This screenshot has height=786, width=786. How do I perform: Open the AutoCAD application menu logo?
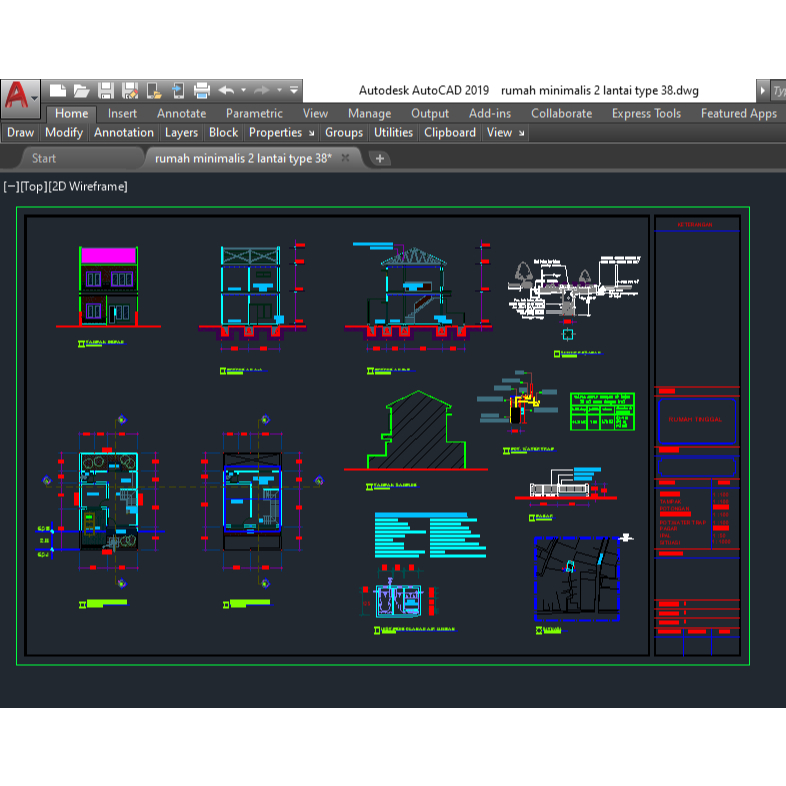(x=20, y=98)
